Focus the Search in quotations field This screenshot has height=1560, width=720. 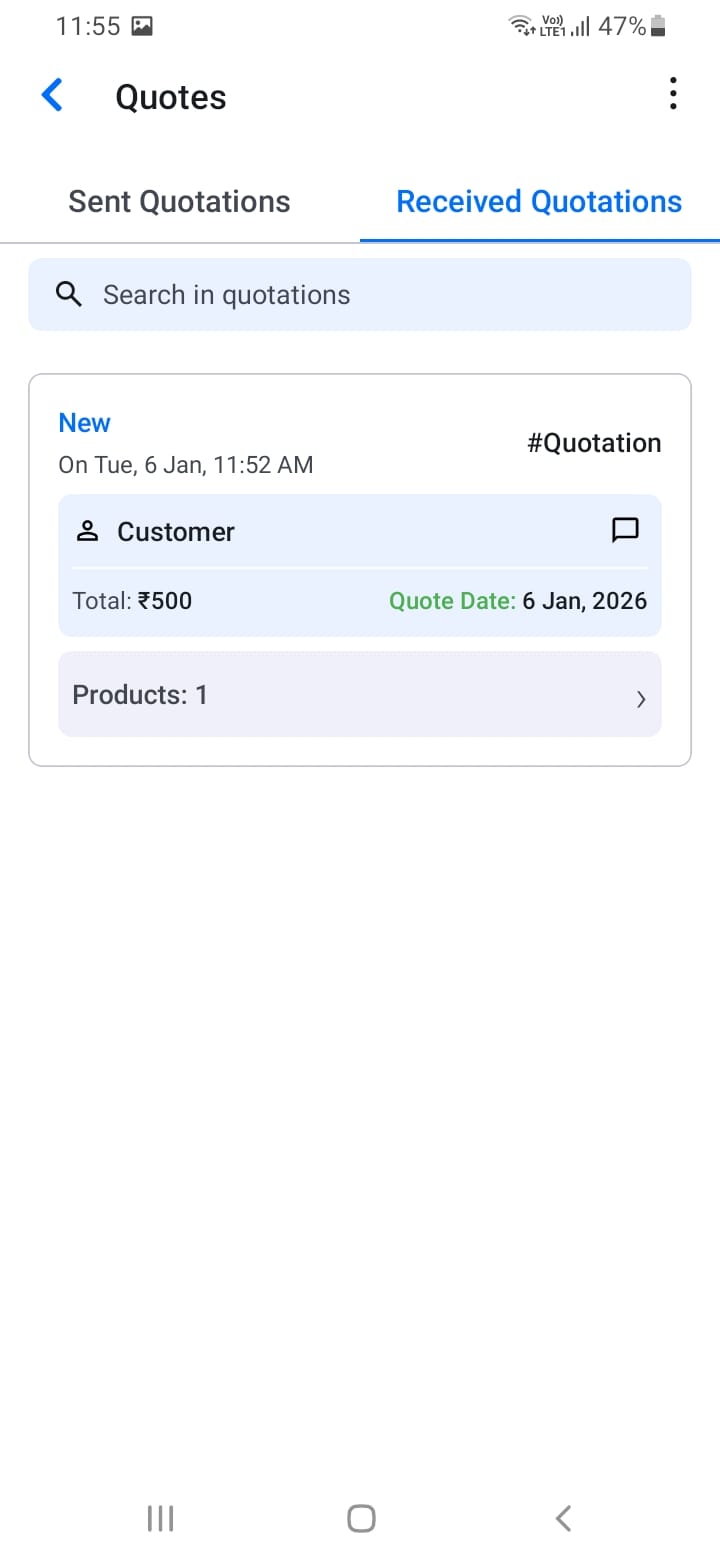coord(380,295)
